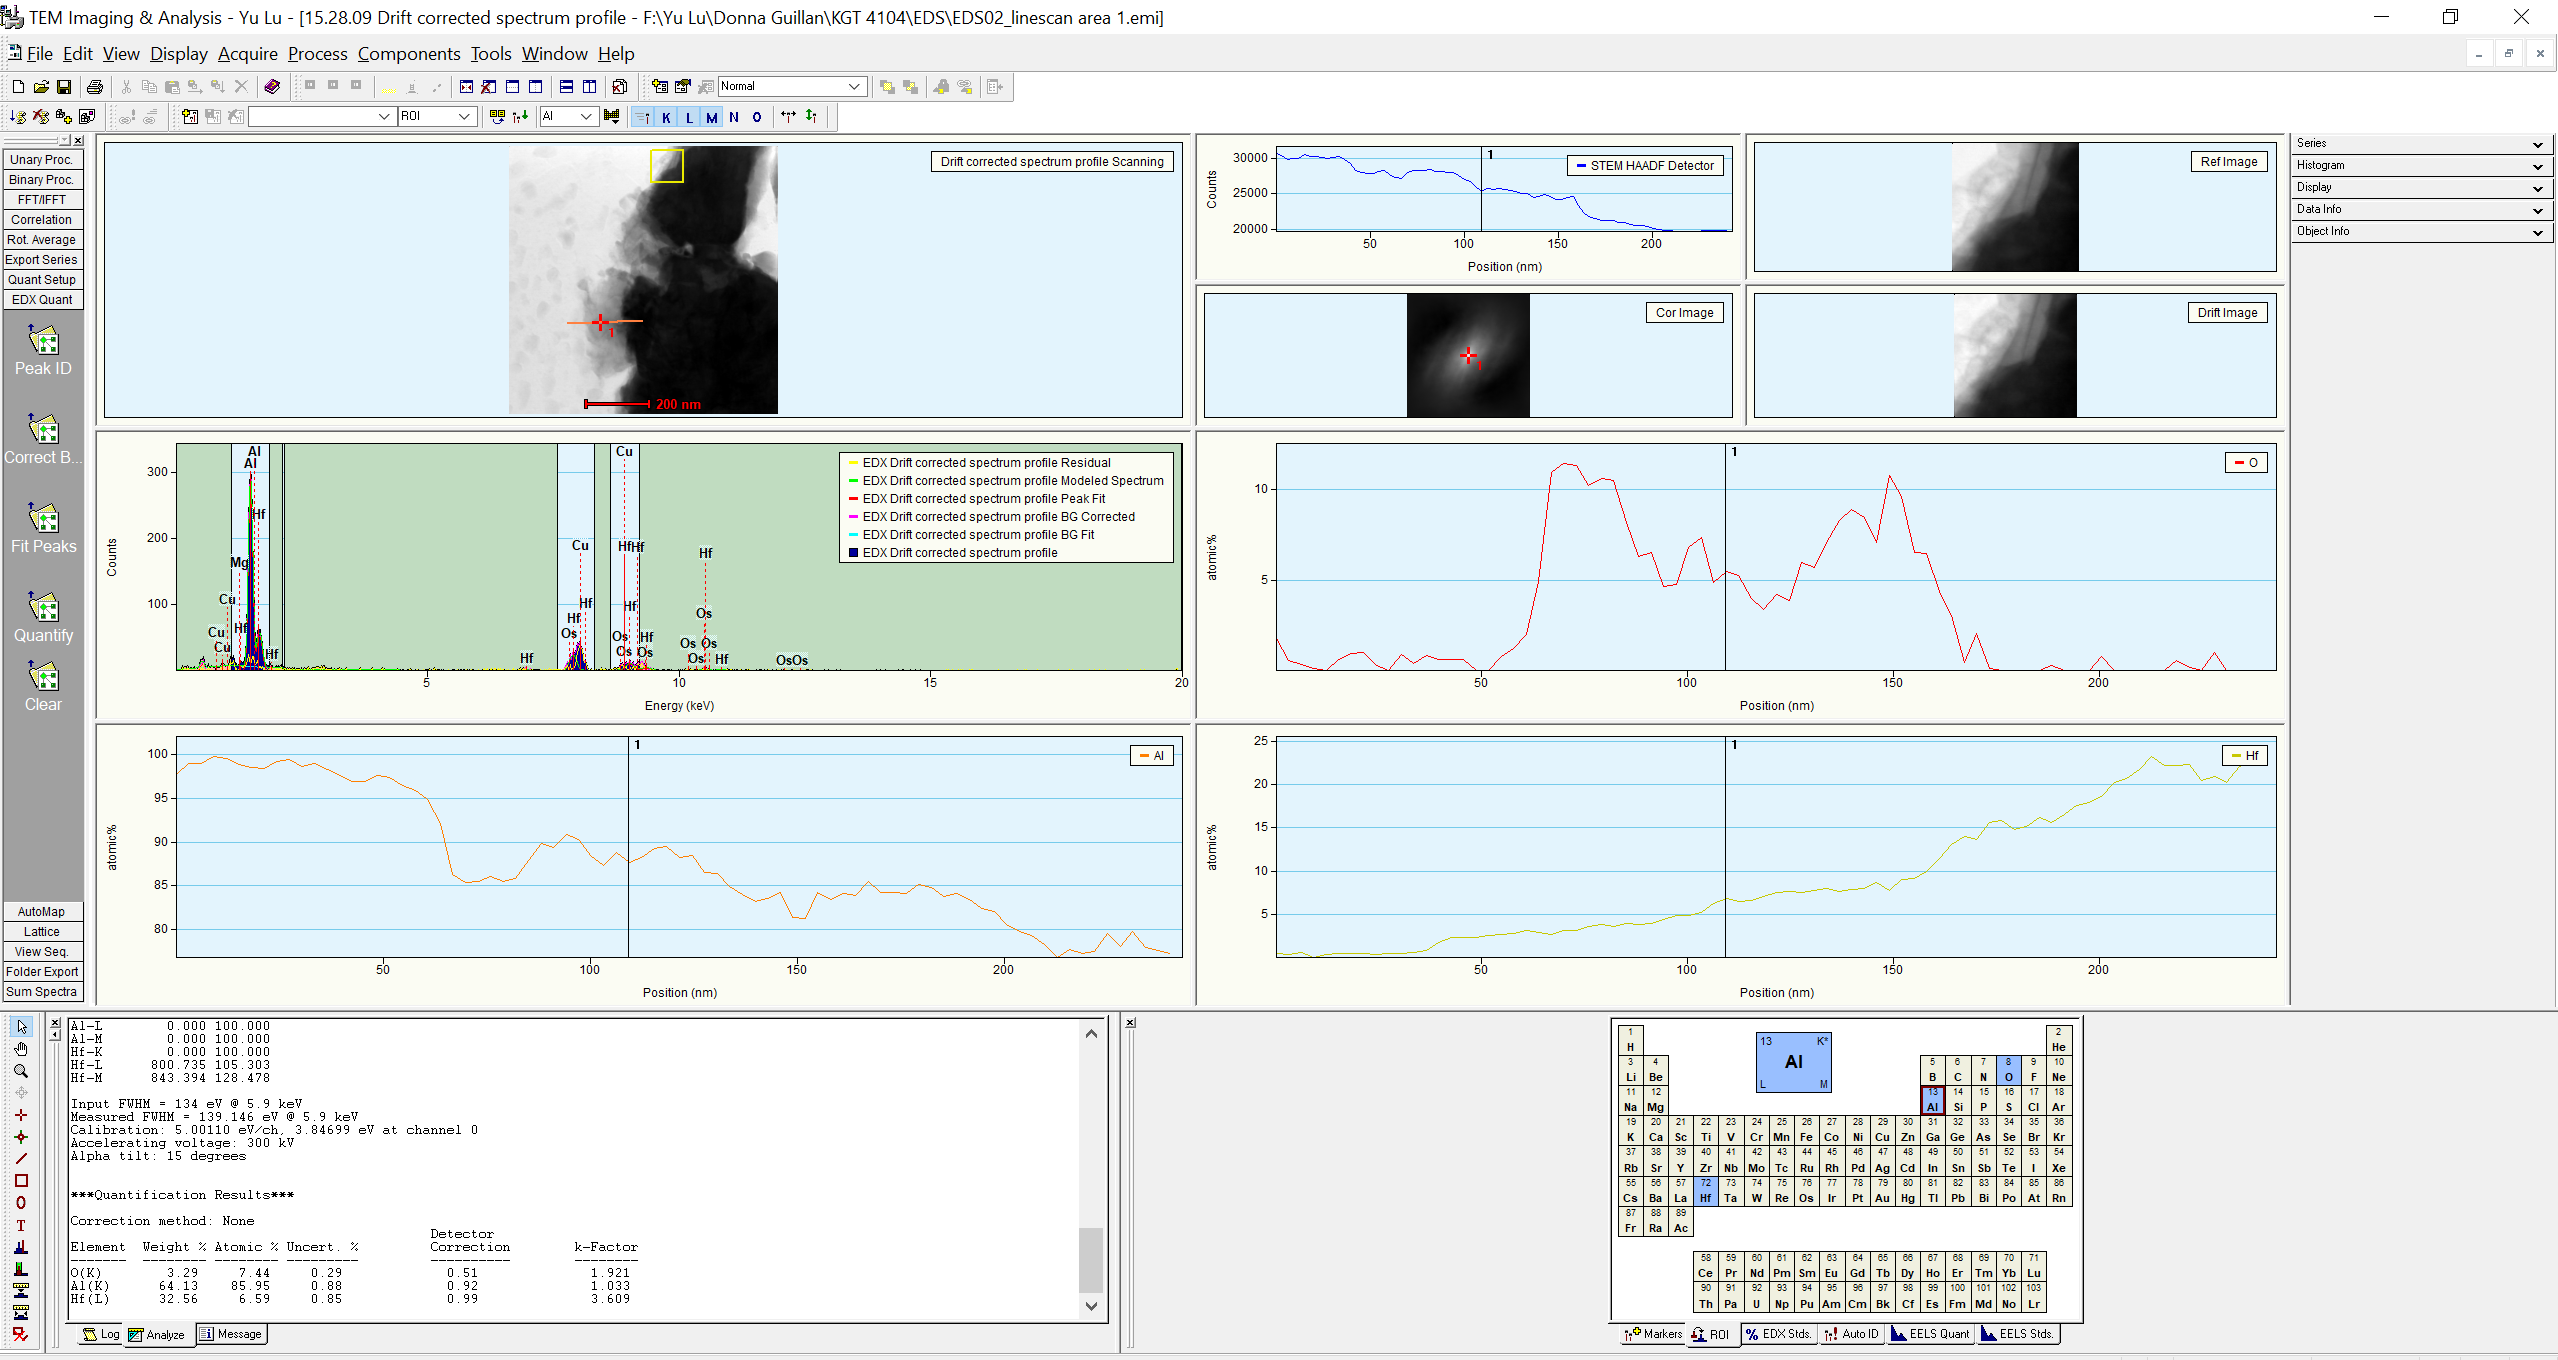This screenshot has width=2558, height=1360.
Task: Click the Print icon in toolbar
Action: (x=95, y=87)
